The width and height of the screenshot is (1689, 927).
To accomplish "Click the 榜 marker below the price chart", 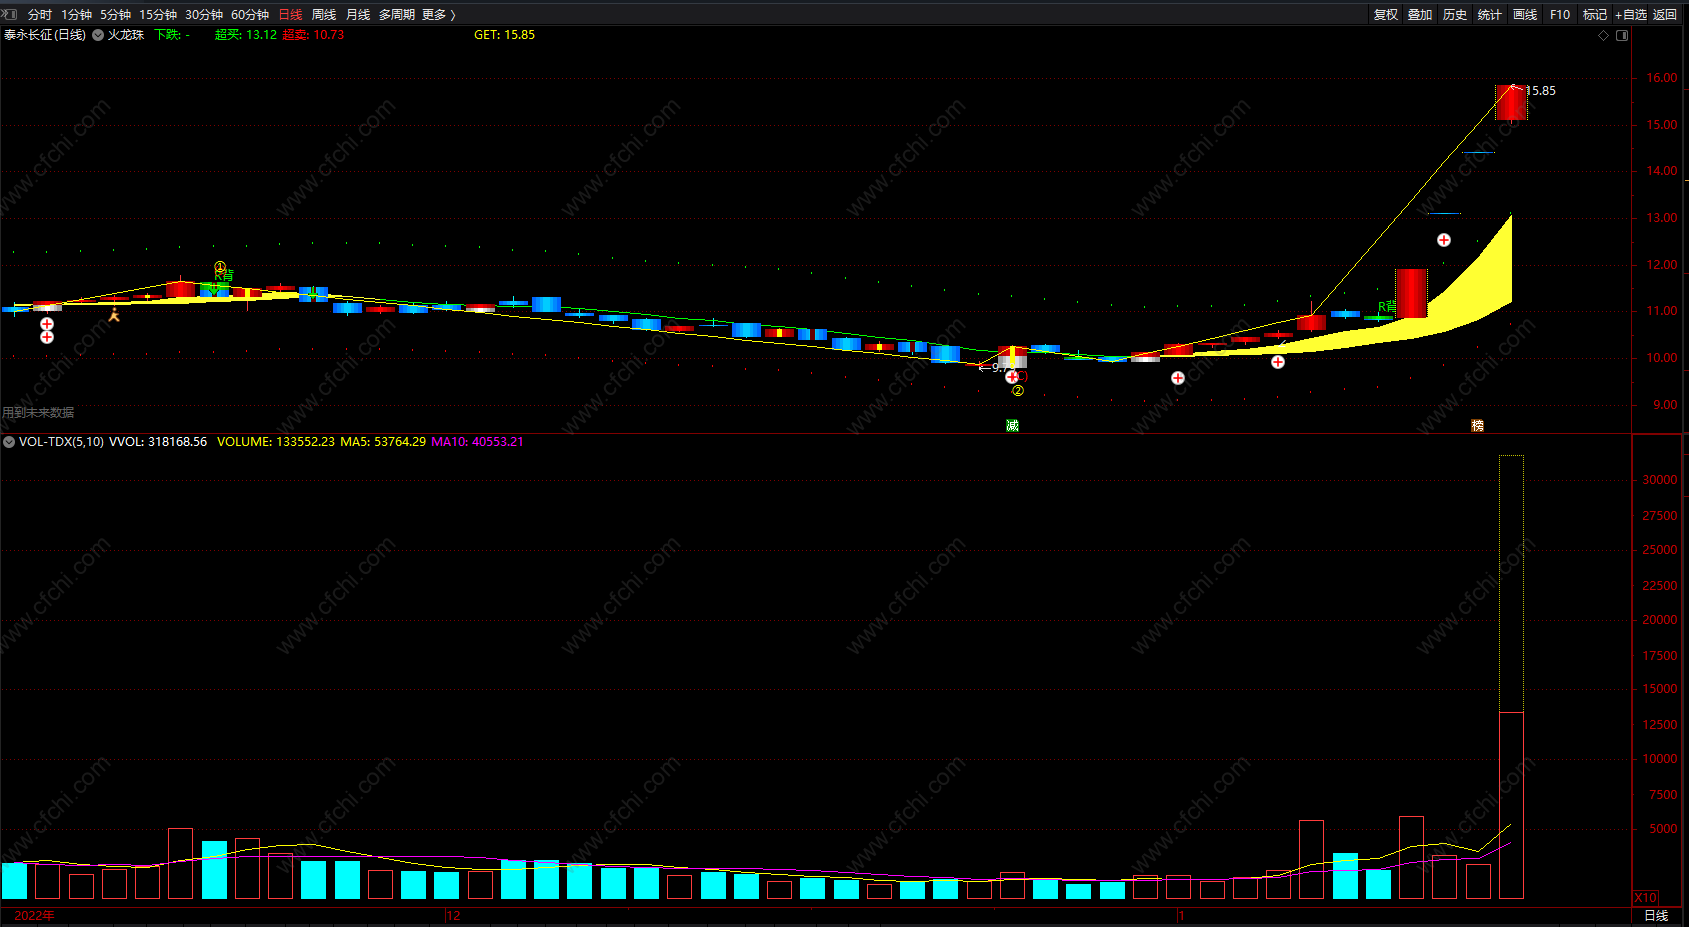I will click(1477, 426).
